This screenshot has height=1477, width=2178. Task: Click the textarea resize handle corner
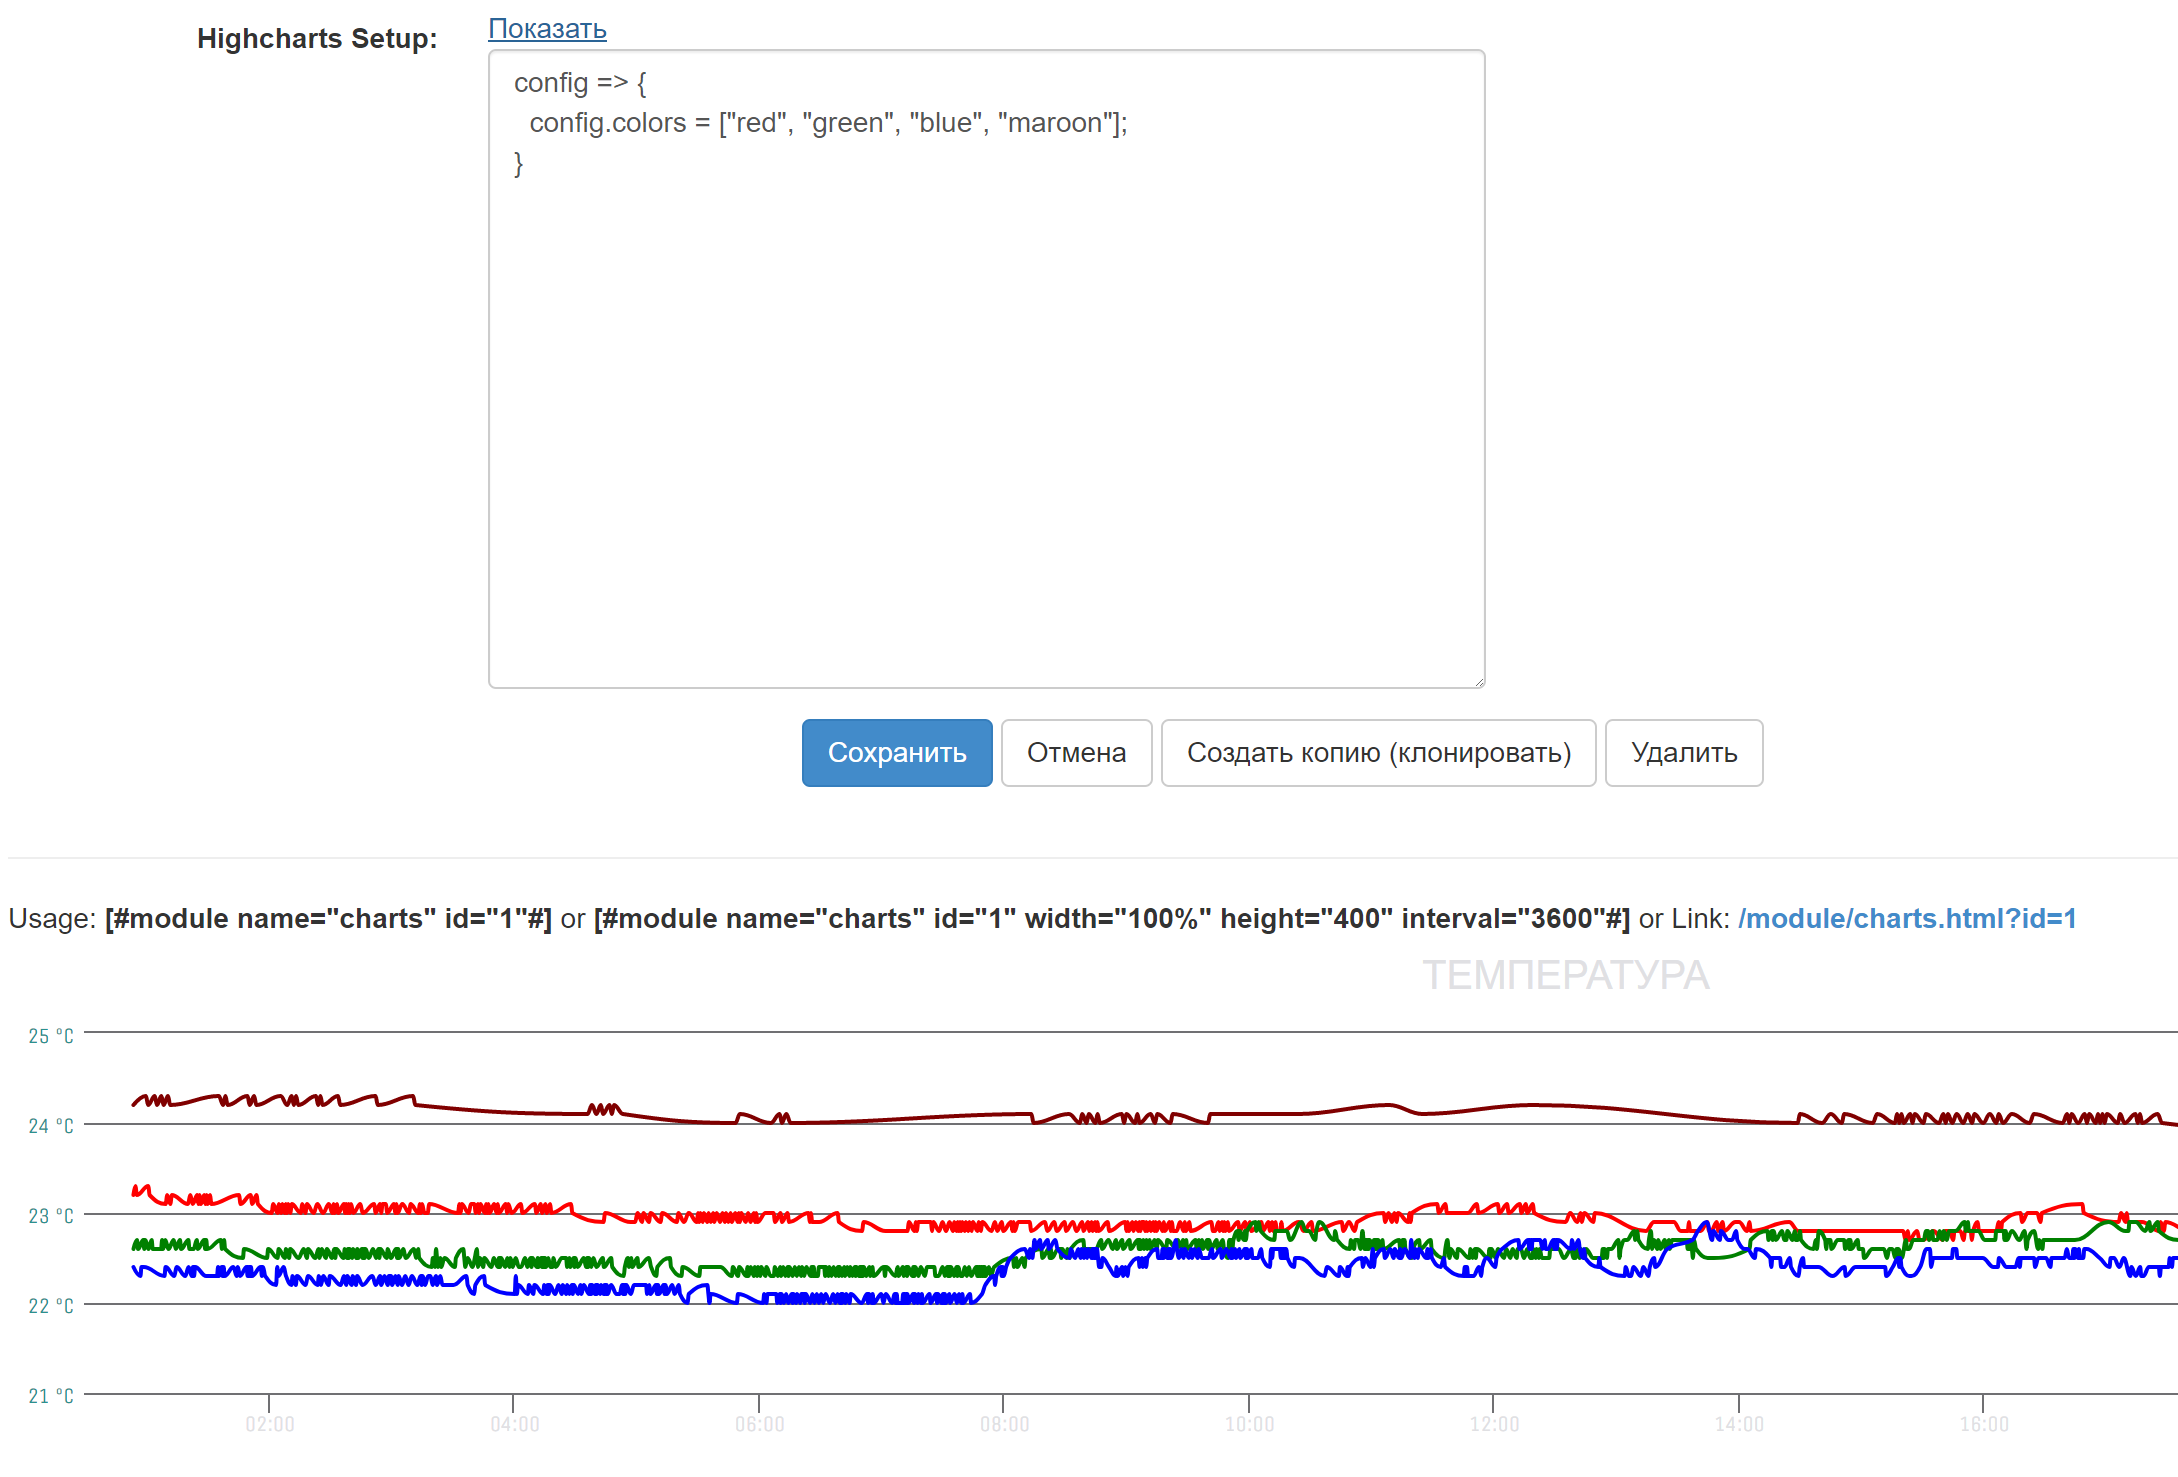coord(1479,682)
